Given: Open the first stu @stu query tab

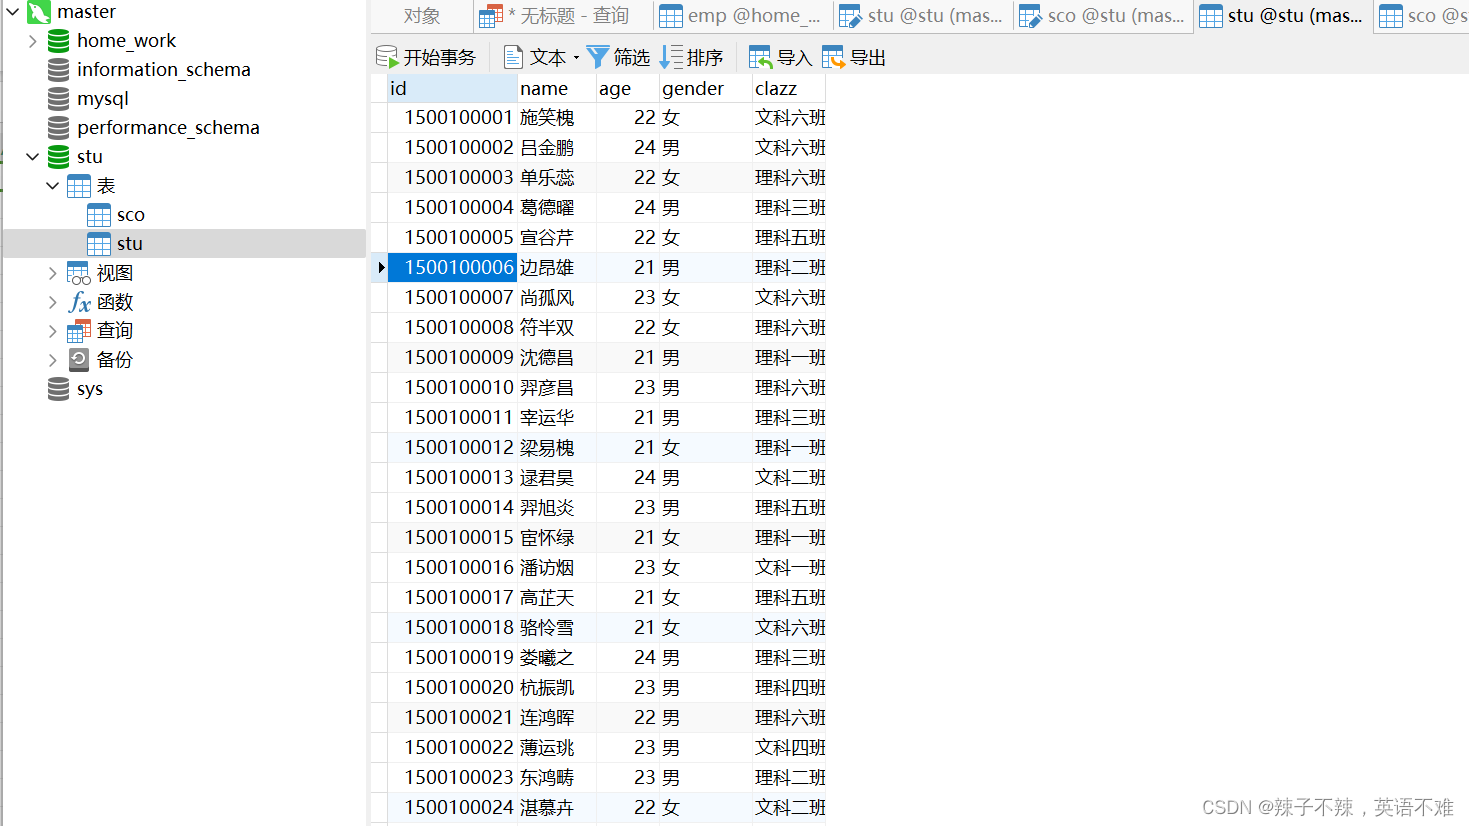Looking at the screenshot, I should [922, 16].
